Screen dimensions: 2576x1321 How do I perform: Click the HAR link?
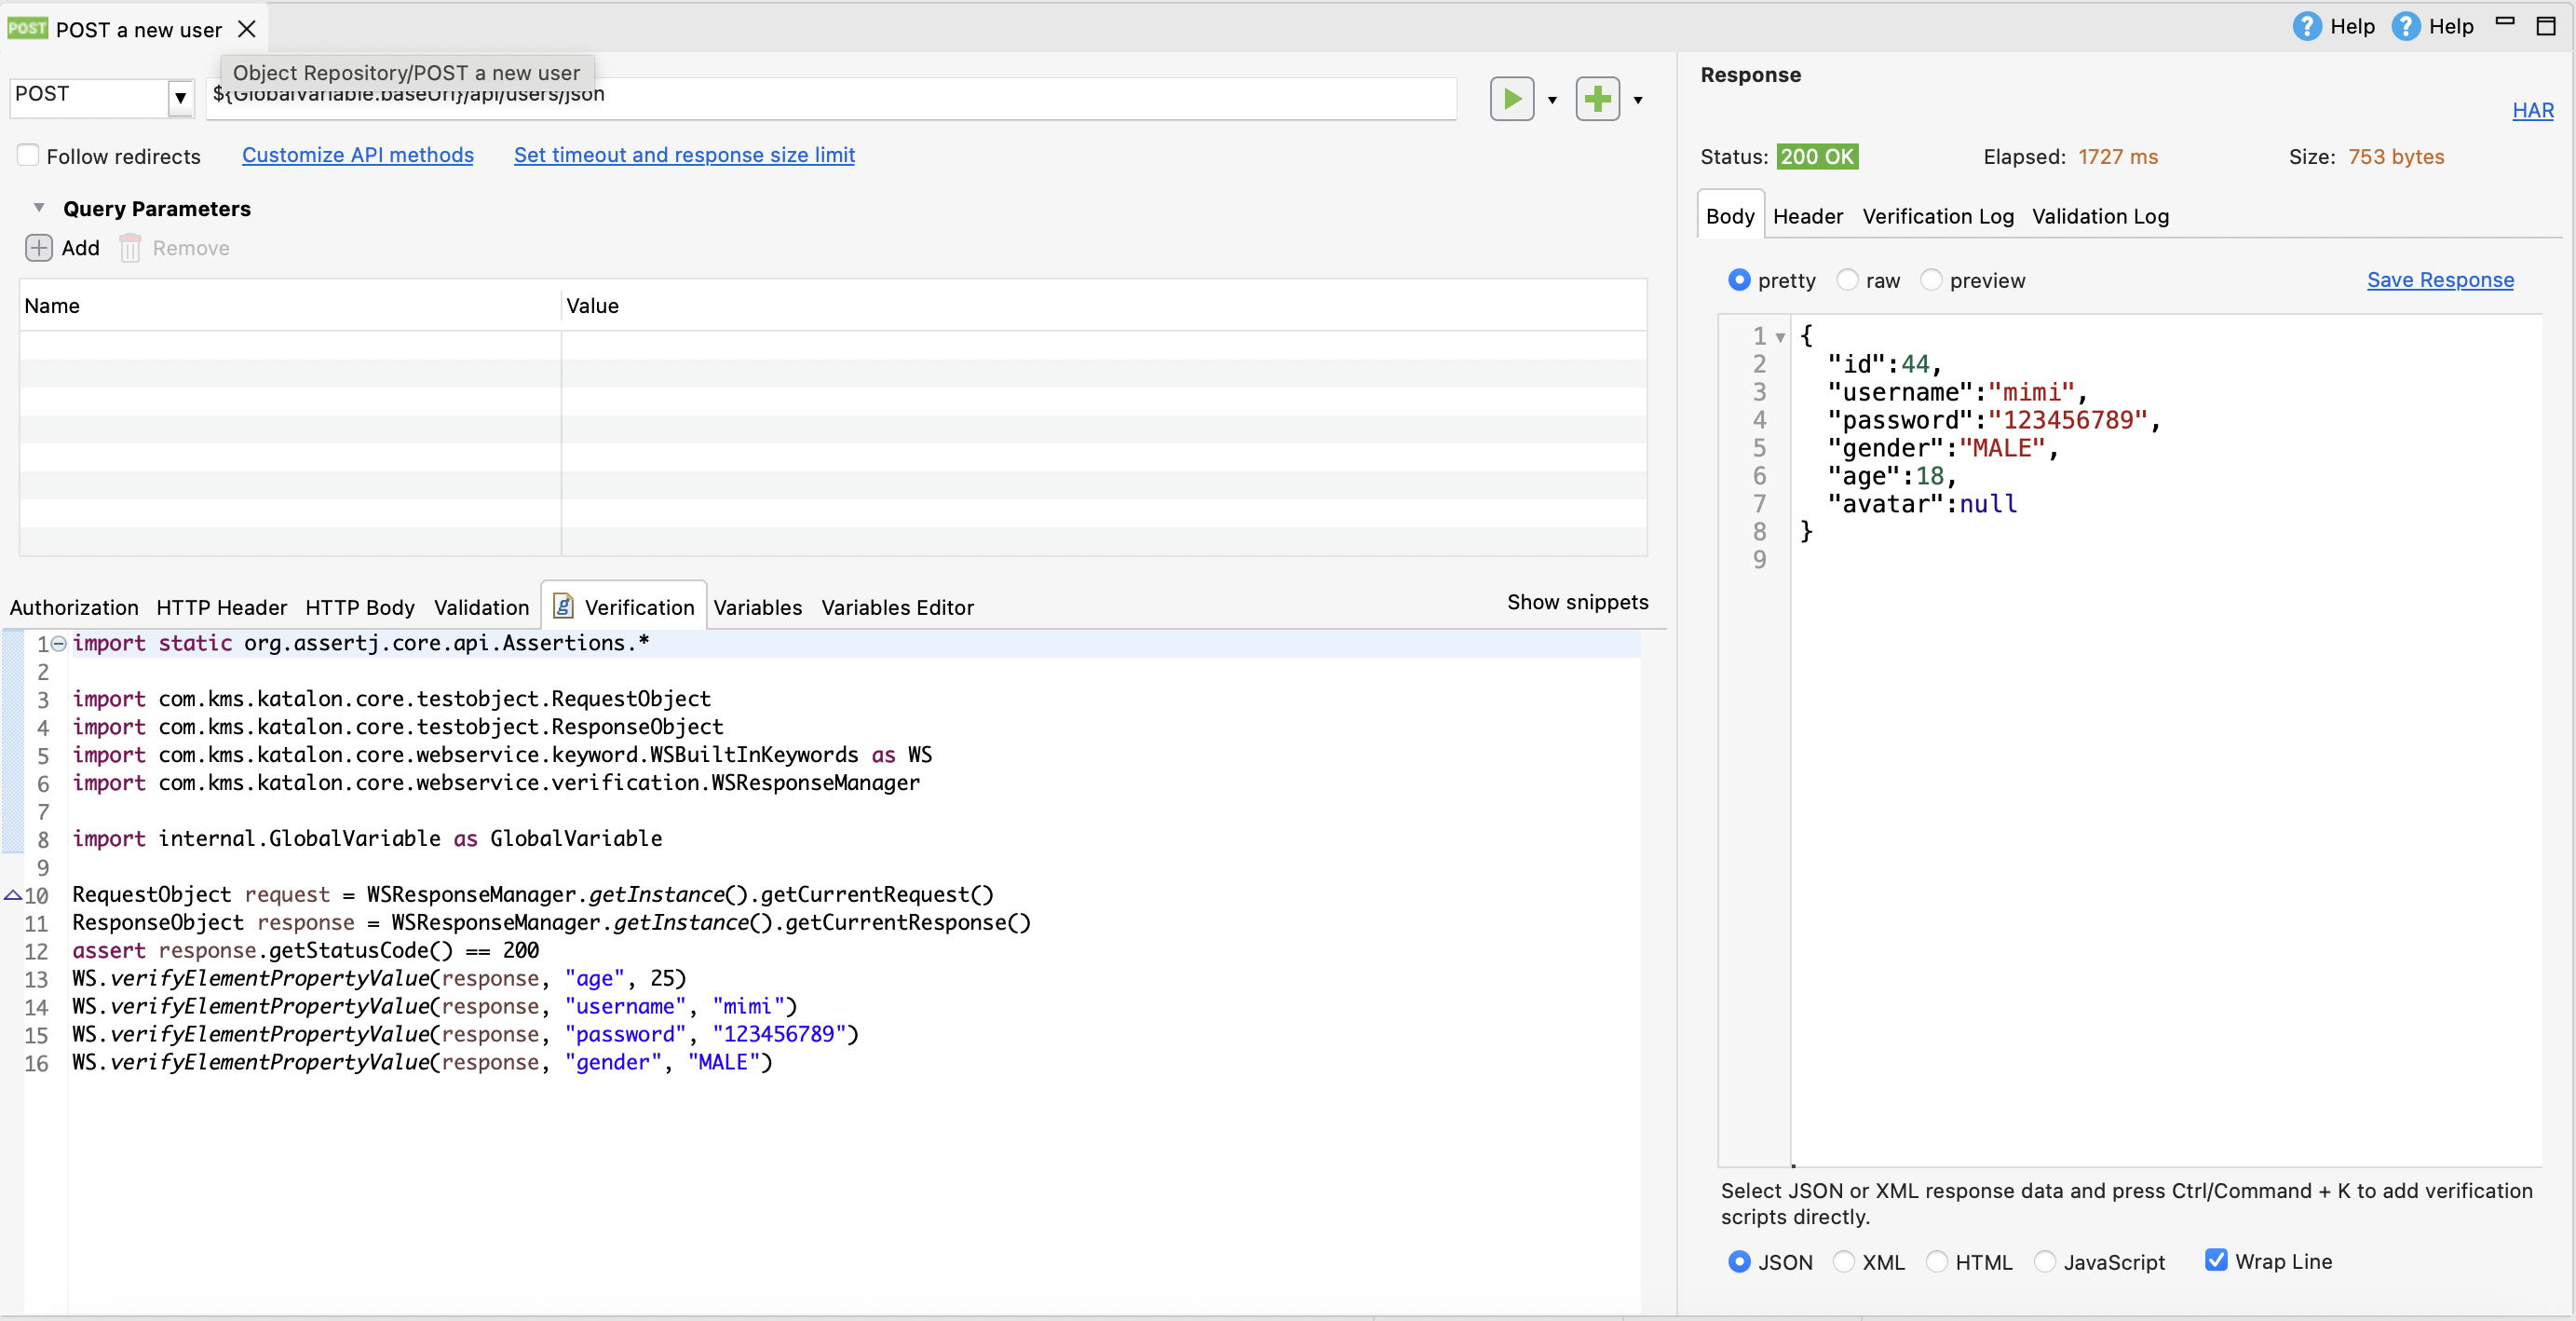2533,111
